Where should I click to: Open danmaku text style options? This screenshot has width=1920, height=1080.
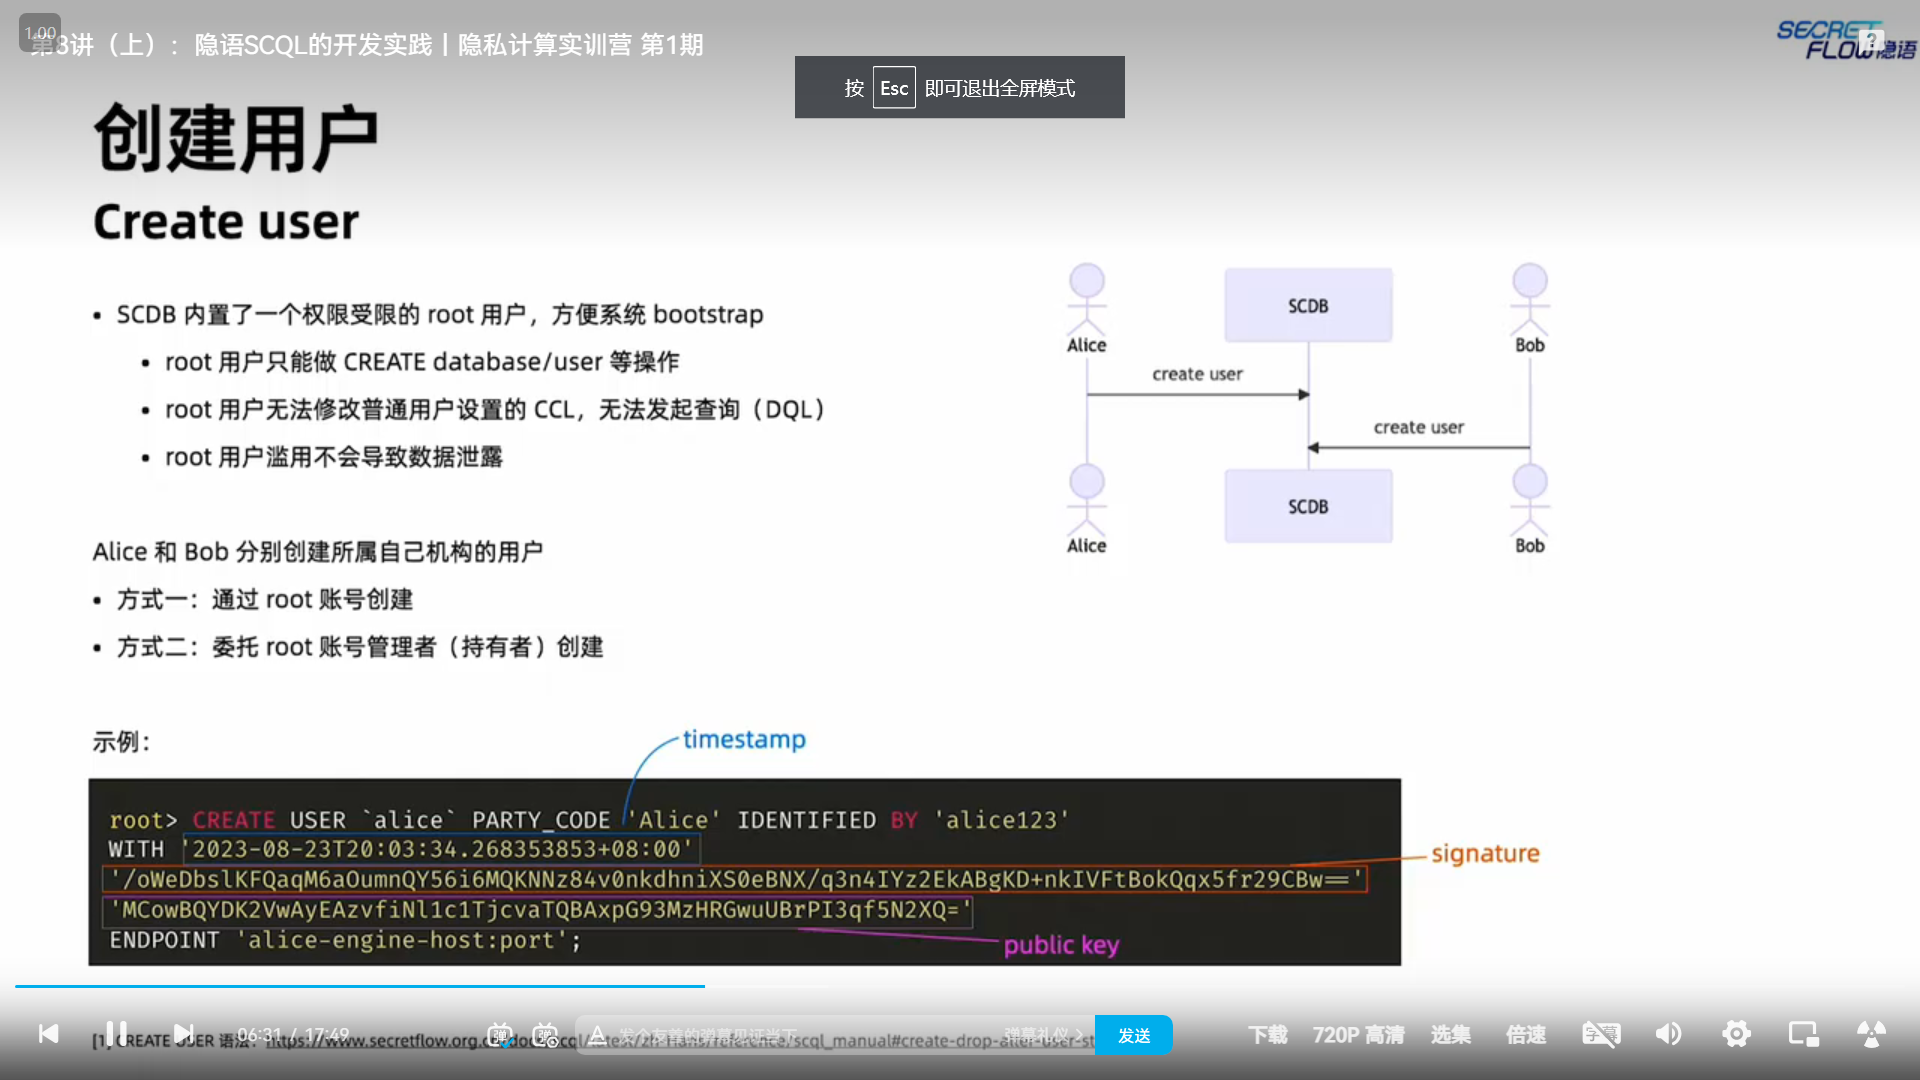[597, 1035]
